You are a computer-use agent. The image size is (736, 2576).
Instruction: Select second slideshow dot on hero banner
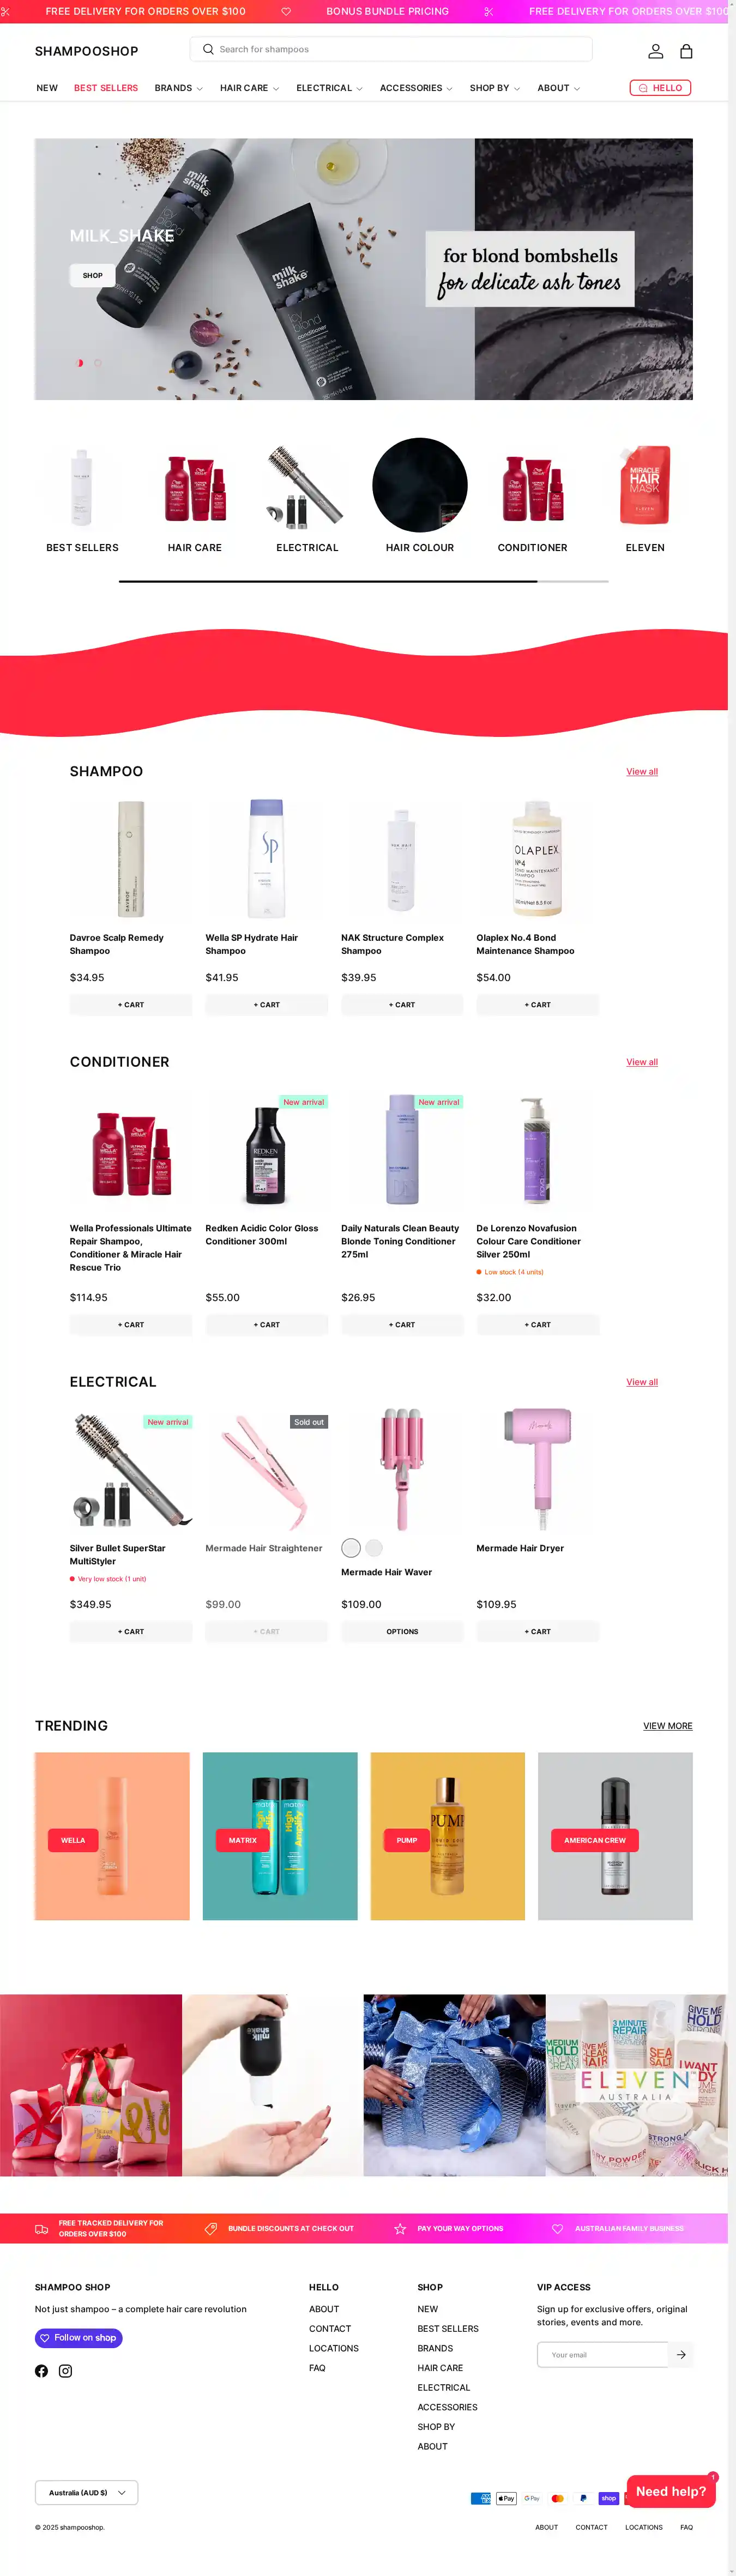point(97,363)
